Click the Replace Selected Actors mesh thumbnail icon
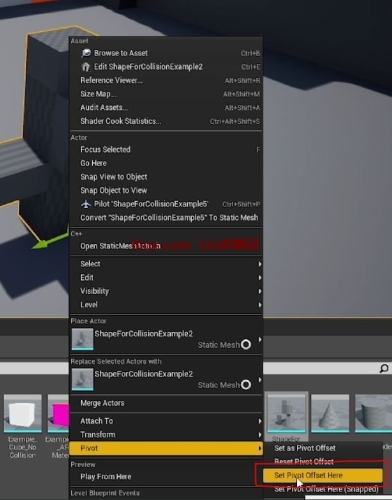Image resolution: width=392 pixels, height=500 pixels. tap(82, 379)
